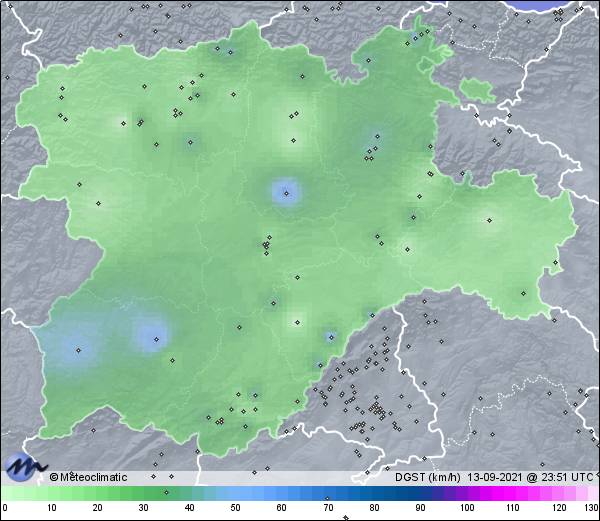Click scale label 30
600x521 pixels.
click(x=143, y=508)
